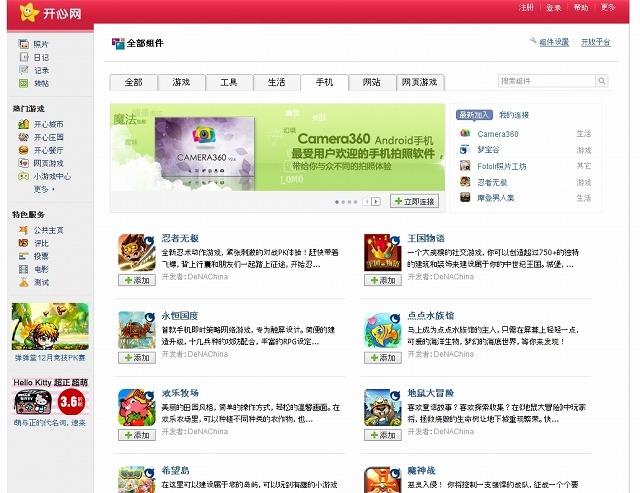Click the 搜索组件 search field

click(547, 81)
